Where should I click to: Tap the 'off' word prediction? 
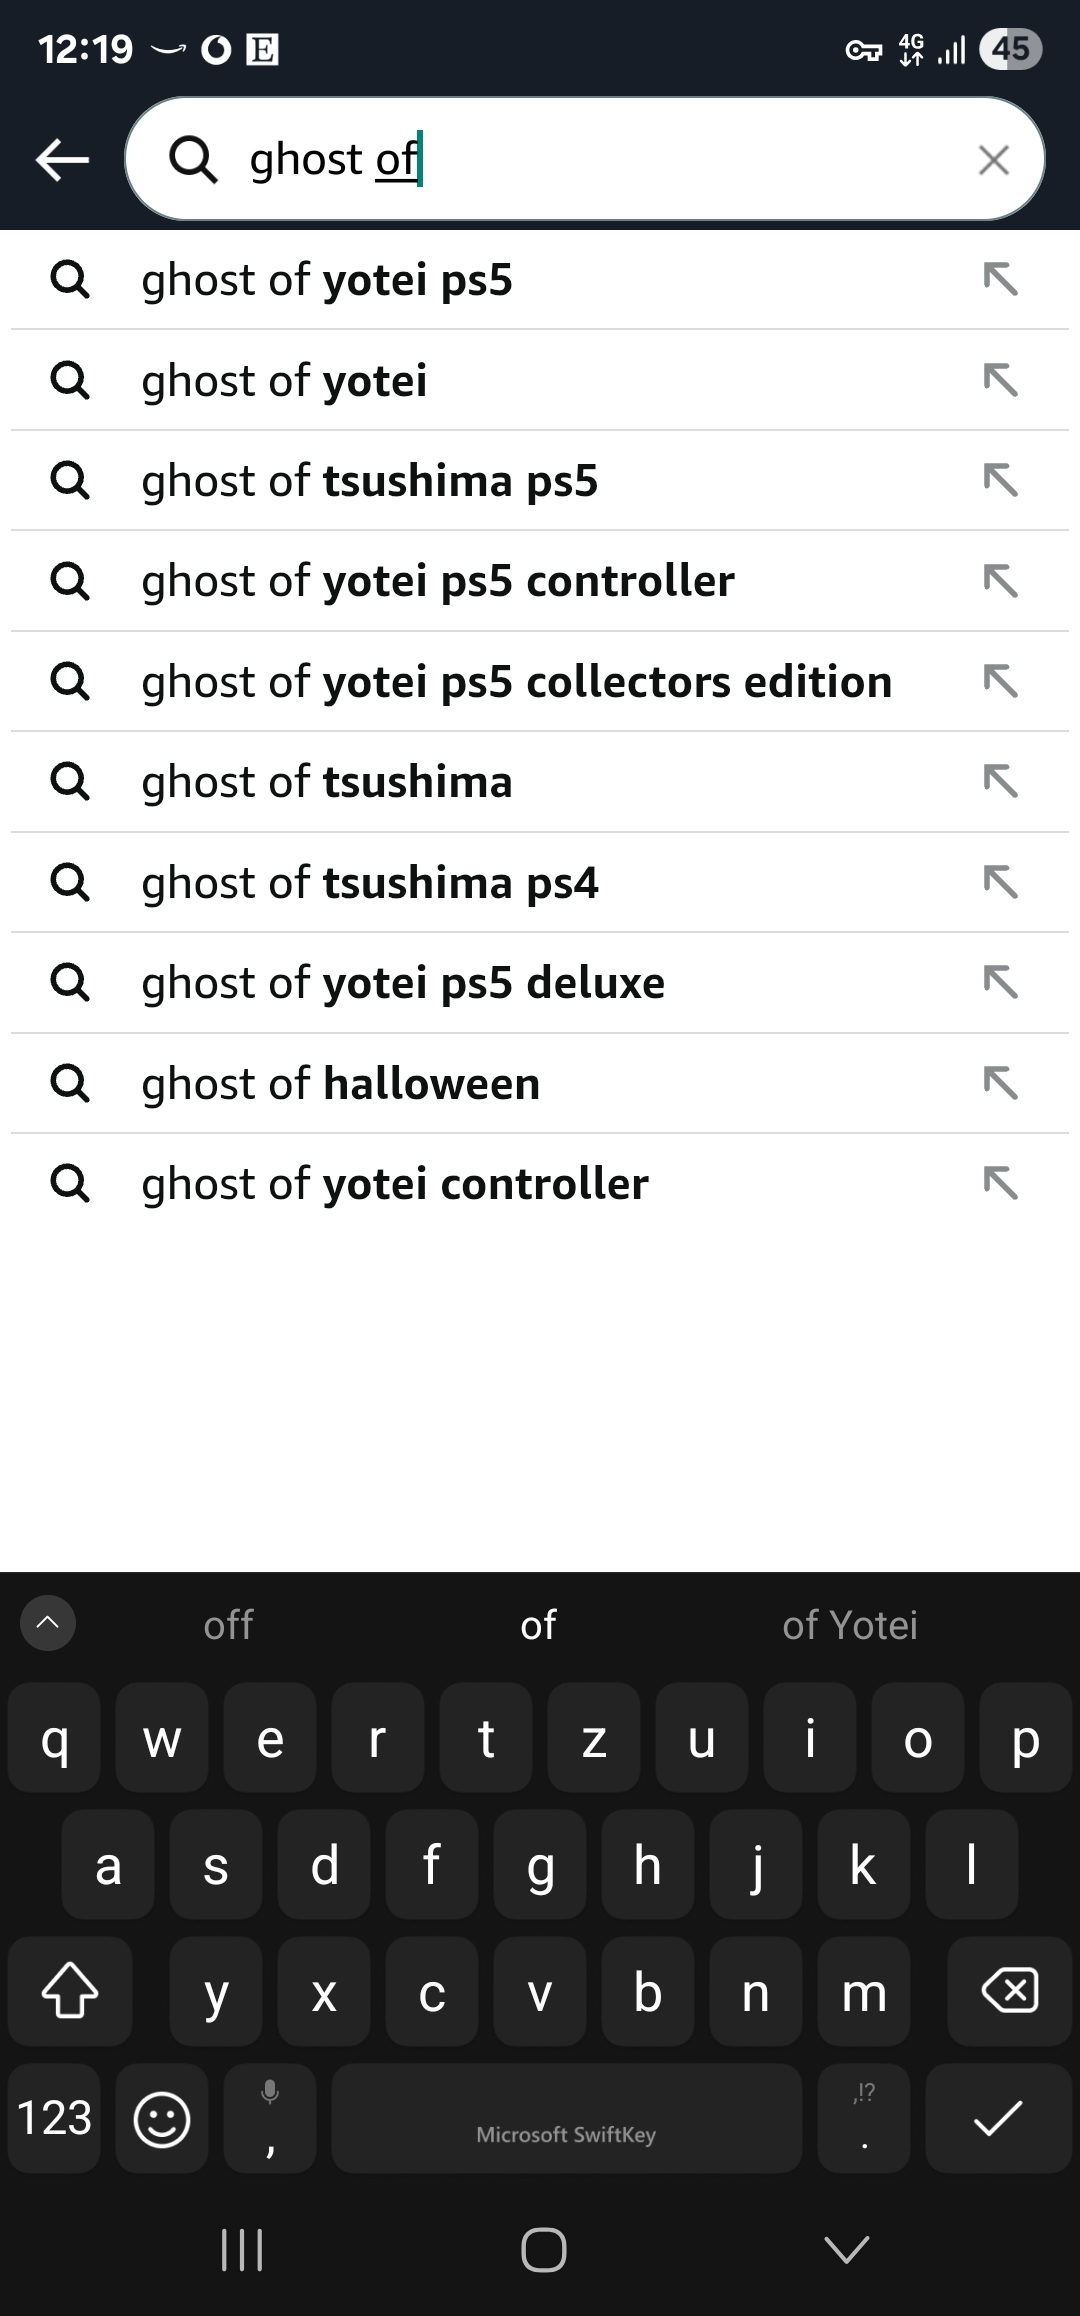pos(228,1625)
